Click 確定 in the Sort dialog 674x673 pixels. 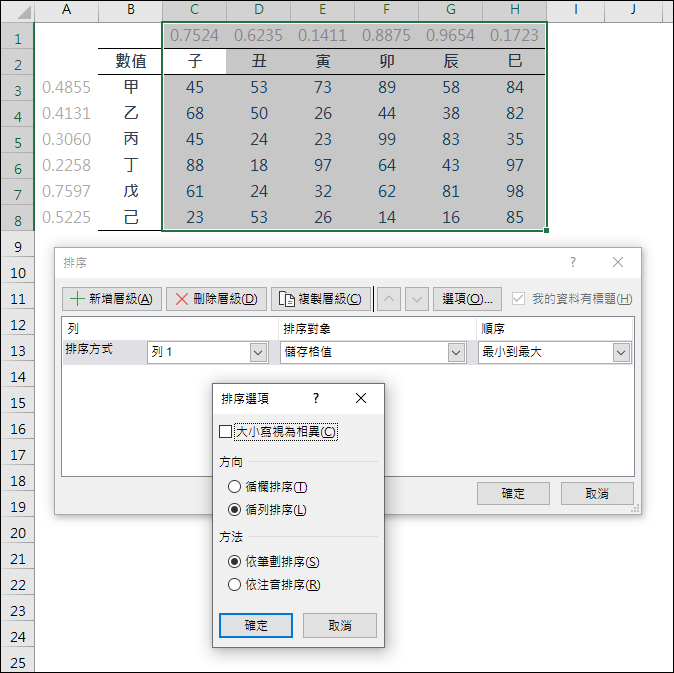click(513, 493)
